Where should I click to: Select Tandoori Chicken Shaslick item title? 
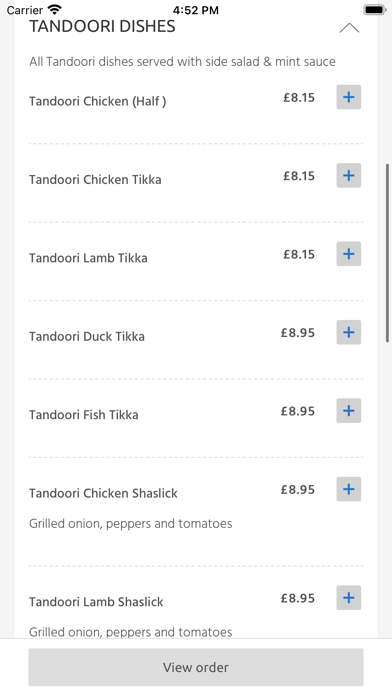tap(103, 493)
